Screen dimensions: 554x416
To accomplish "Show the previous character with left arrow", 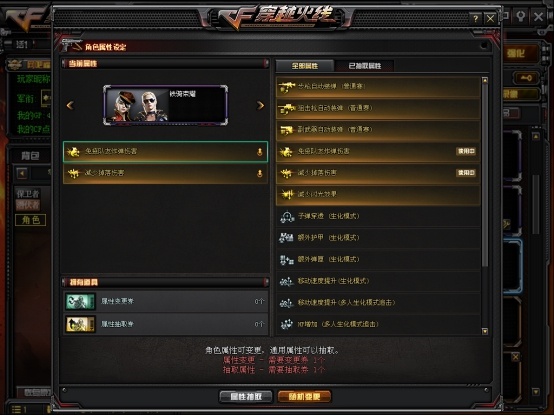I will [x=70, y=105].
